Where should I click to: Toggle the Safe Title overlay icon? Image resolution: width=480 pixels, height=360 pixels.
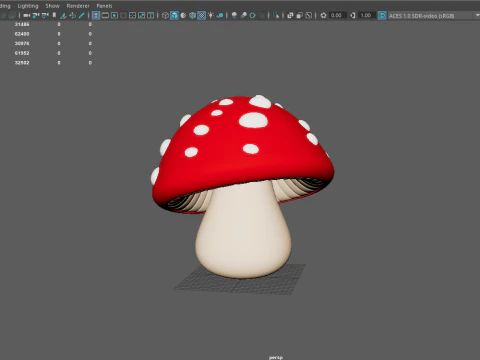click(x=151, y=15)
